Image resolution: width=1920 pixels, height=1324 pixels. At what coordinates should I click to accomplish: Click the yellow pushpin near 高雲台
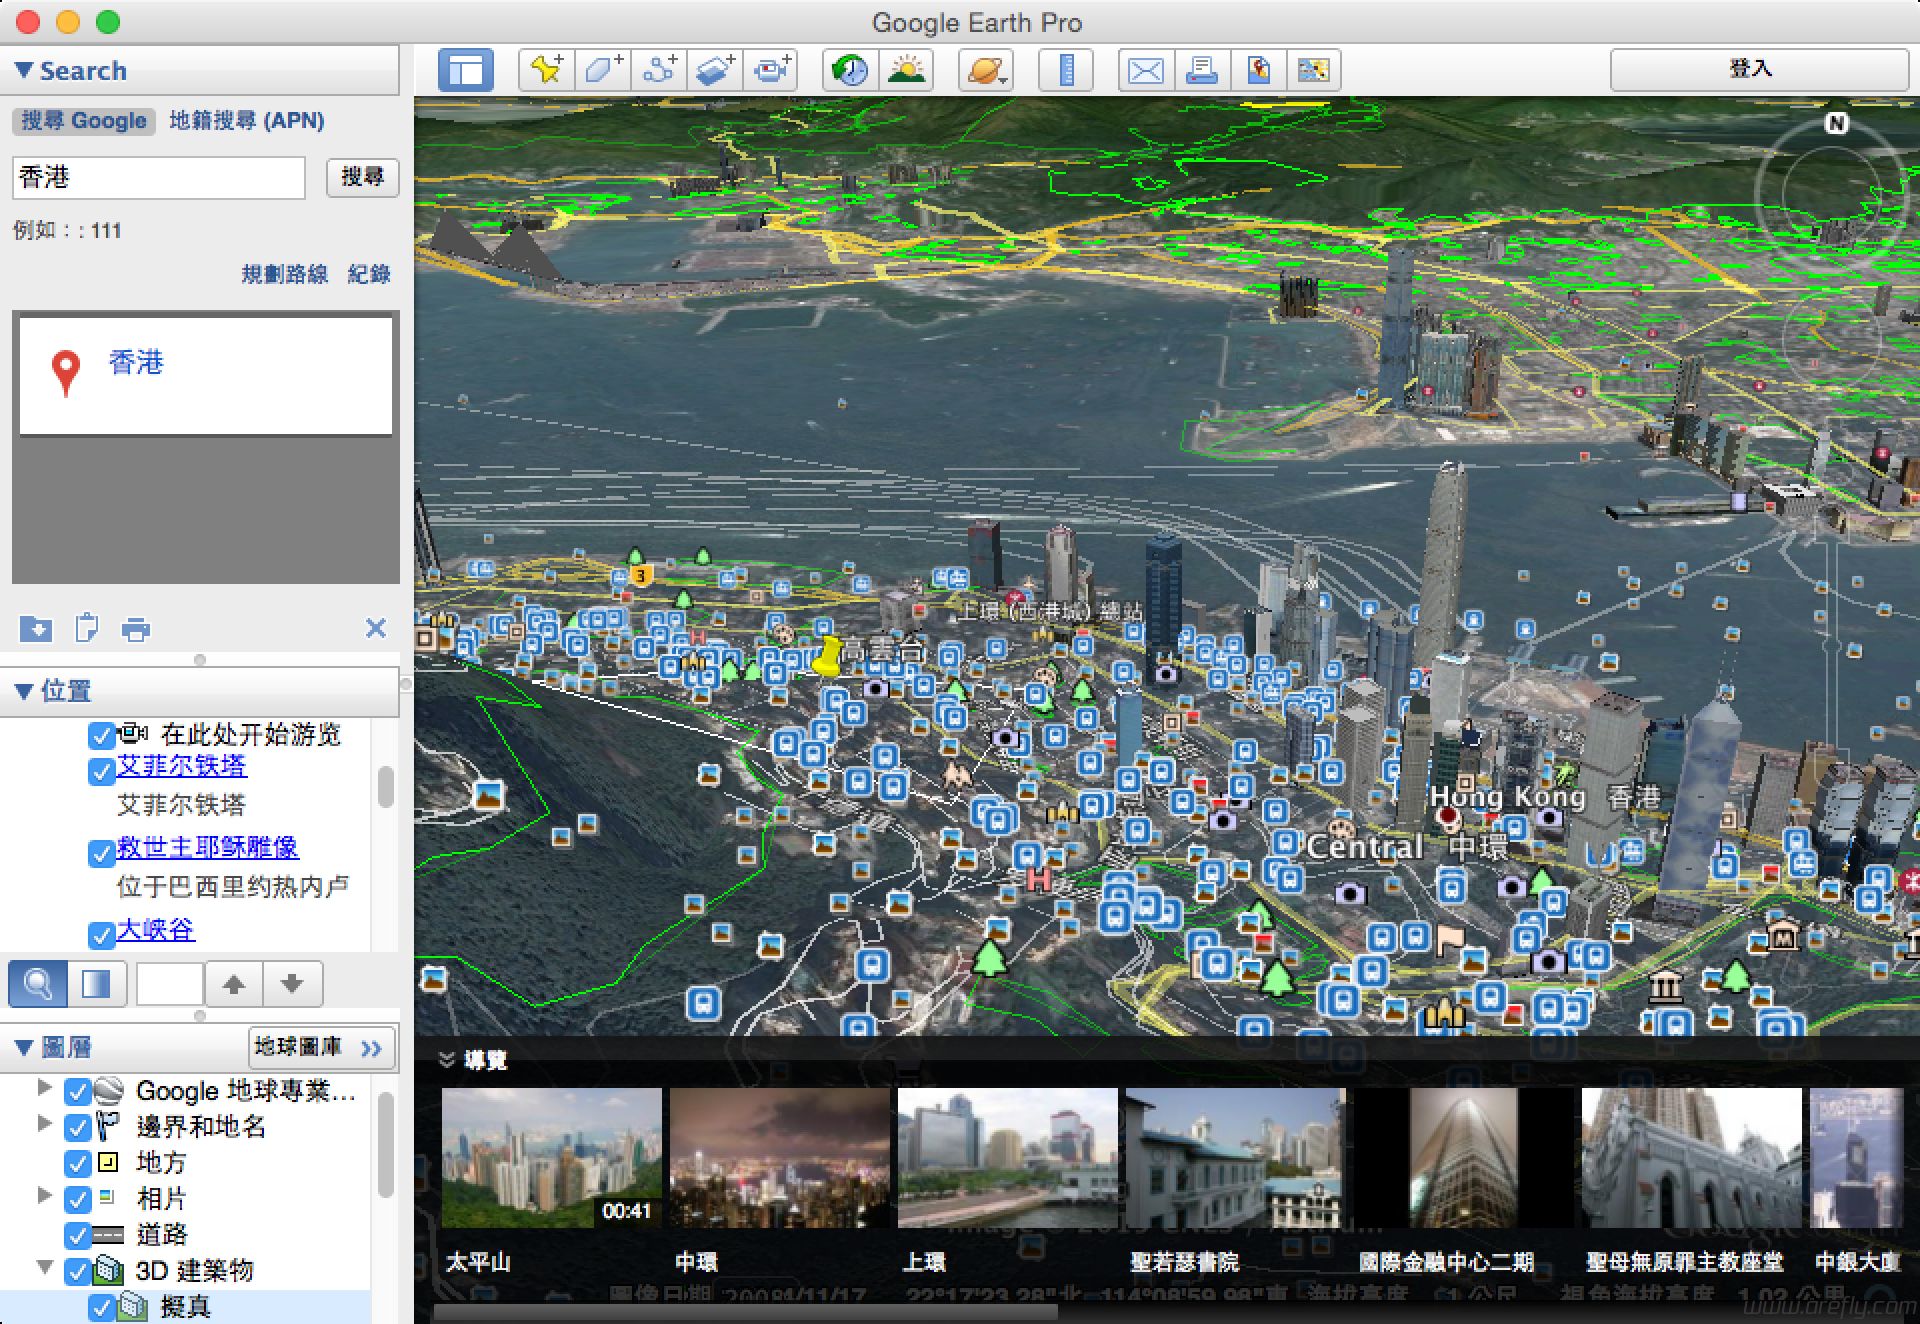pyautogui.click(x=827, y=655)
